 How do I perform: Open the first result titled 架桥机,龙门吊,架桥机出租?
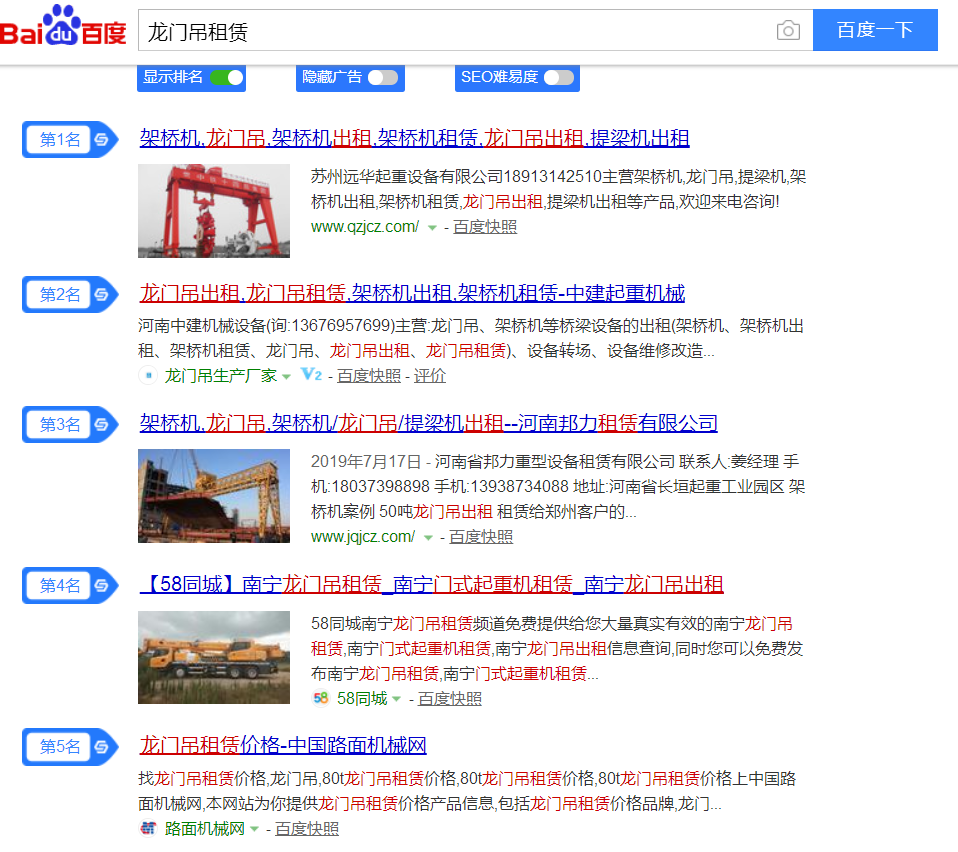pos(414,139)
